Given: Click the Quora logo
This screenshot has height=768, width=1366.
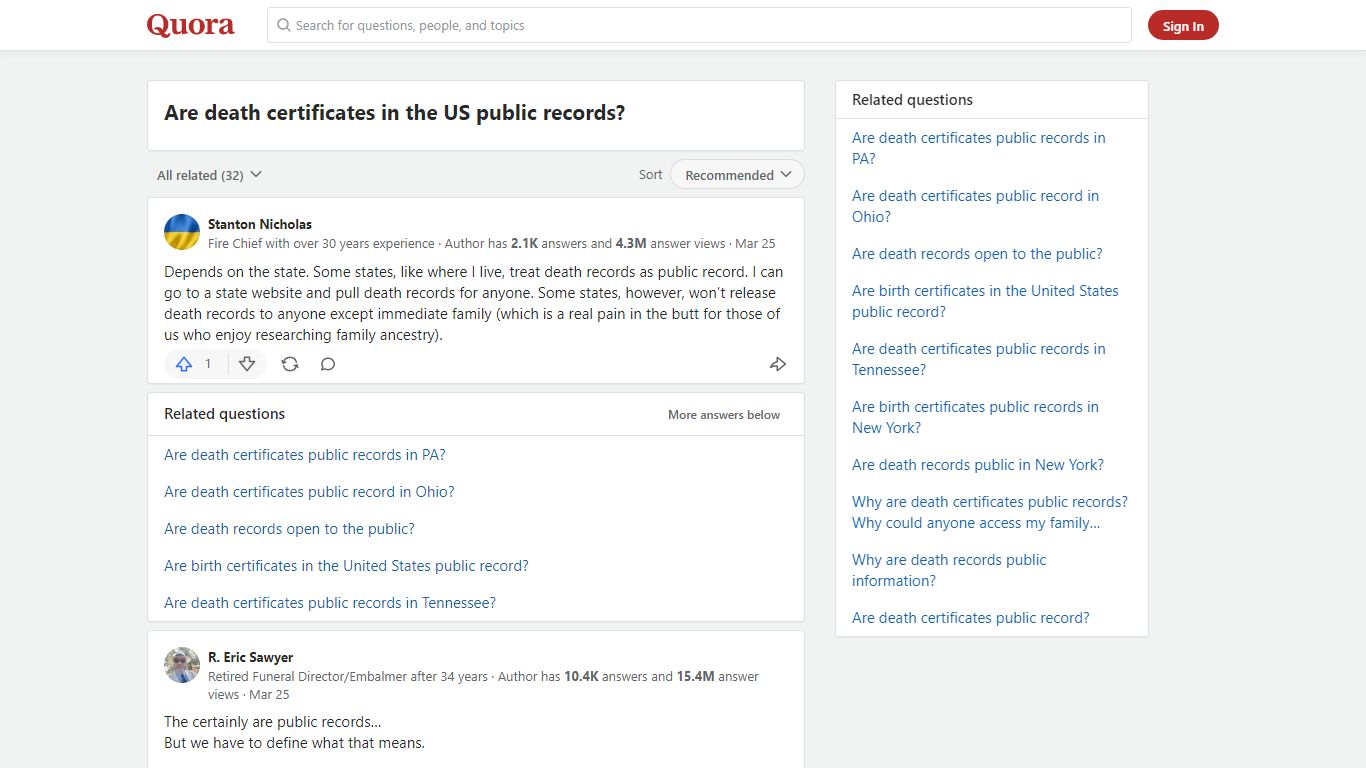Looking at the screenshot, I should coord(191,25).
